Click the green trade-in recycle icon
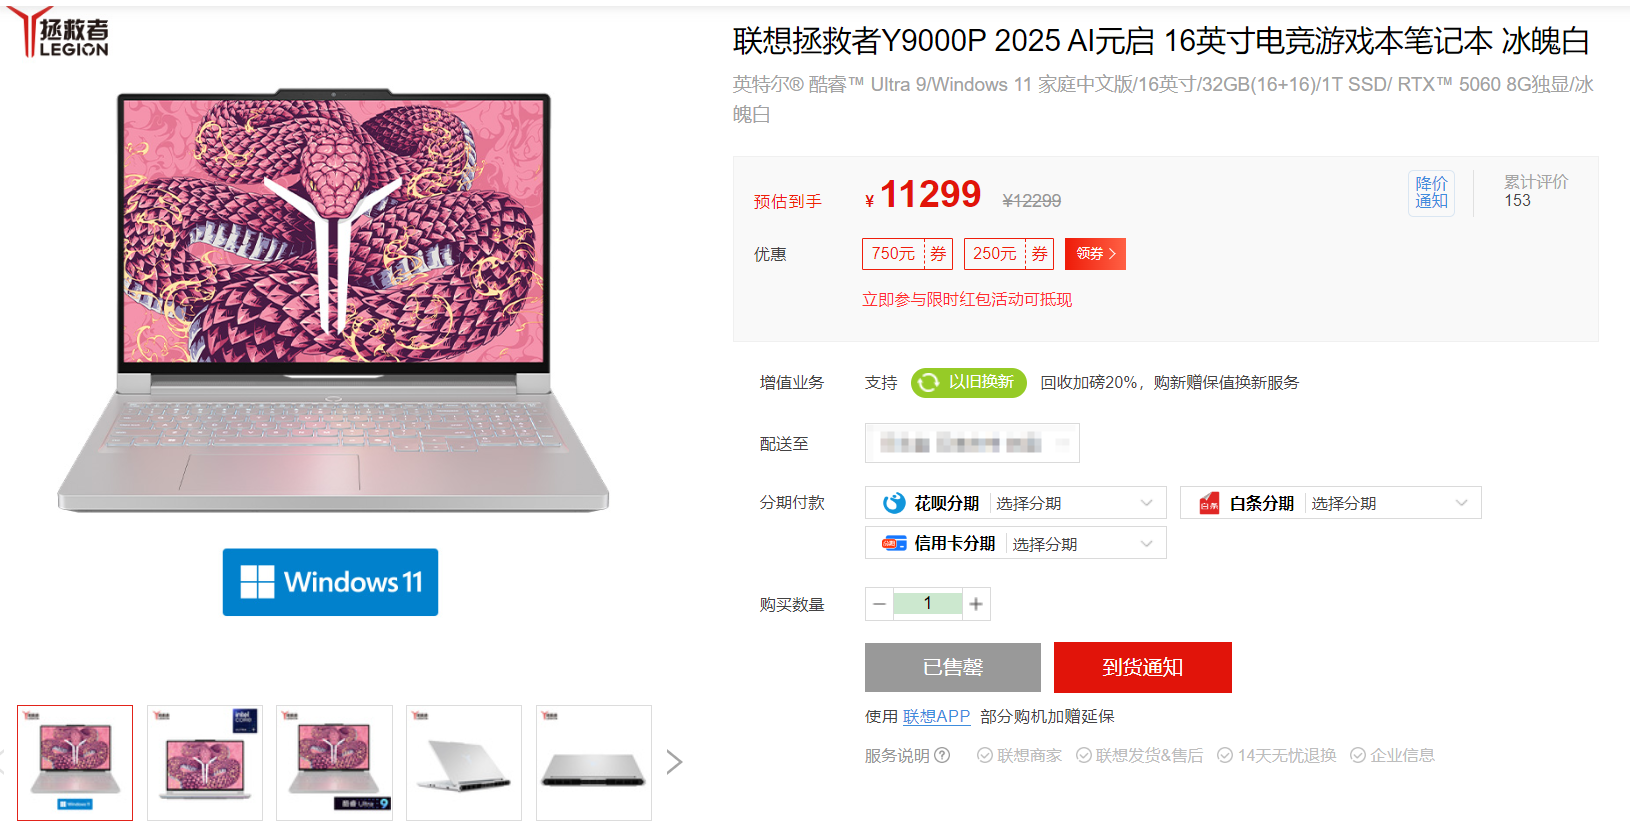 point(929,383)
